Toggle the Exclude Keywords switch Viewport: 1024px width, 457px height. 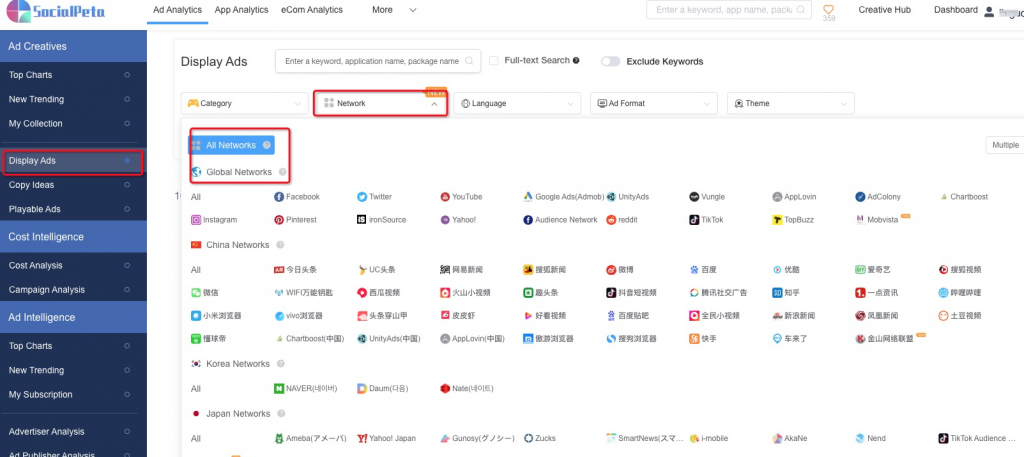pos(610,61)
